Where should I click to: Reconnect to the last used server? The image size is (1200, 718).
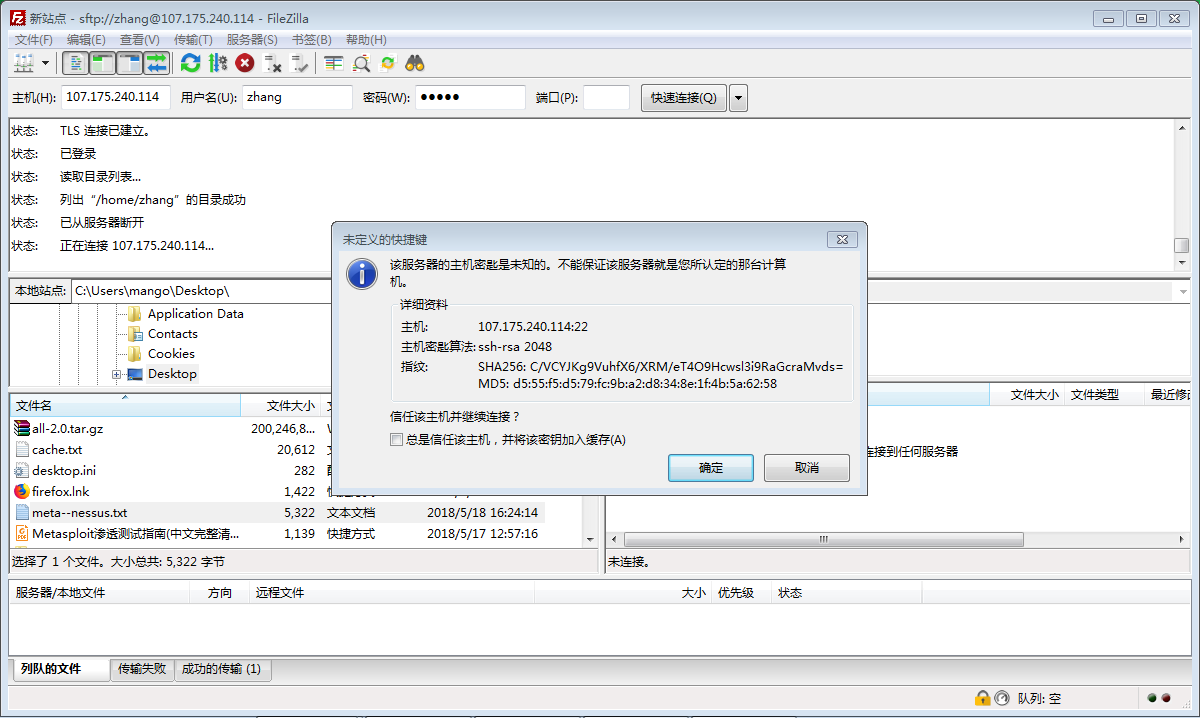[299, 63]
